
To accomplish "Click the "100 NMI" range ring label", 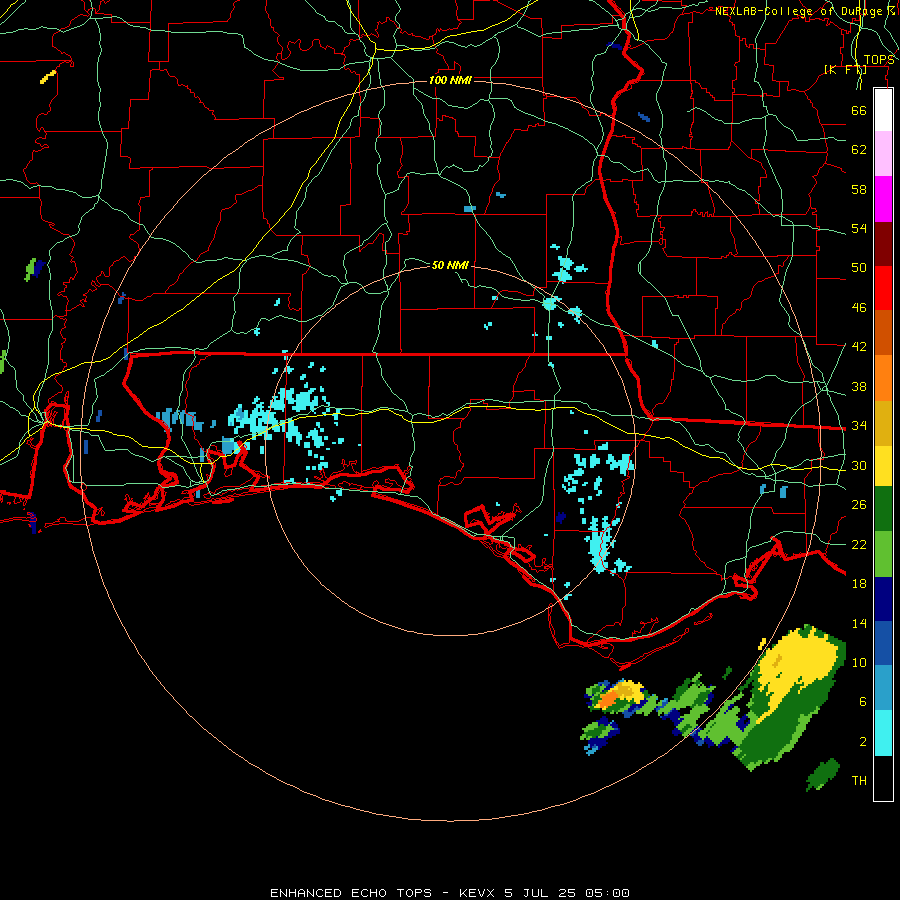I will coord(450,80).
